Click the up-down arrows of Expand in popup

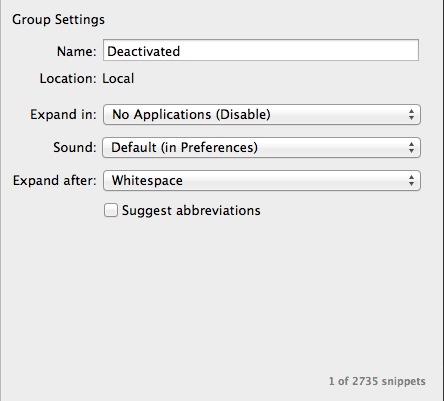[x=411, y=115]
